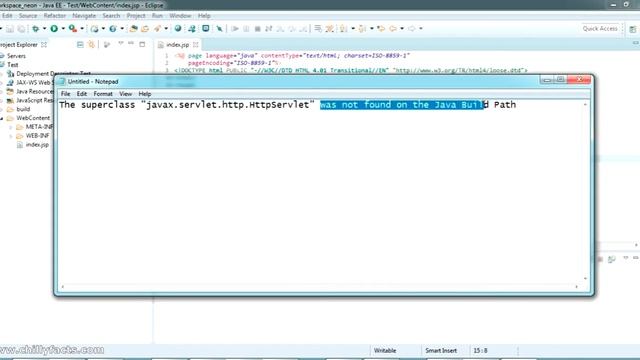Open the Help menu in Notepad

pos(144,94)
